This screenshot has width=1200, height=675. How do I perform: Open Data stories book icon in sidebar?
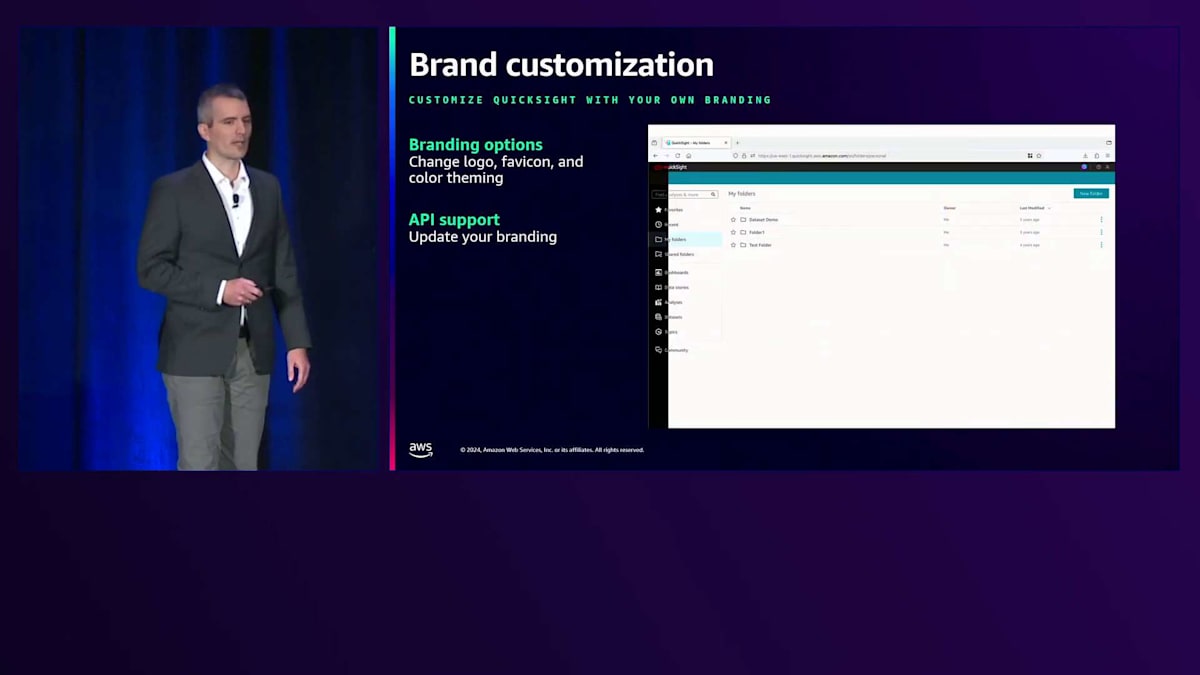pos(658,287)
